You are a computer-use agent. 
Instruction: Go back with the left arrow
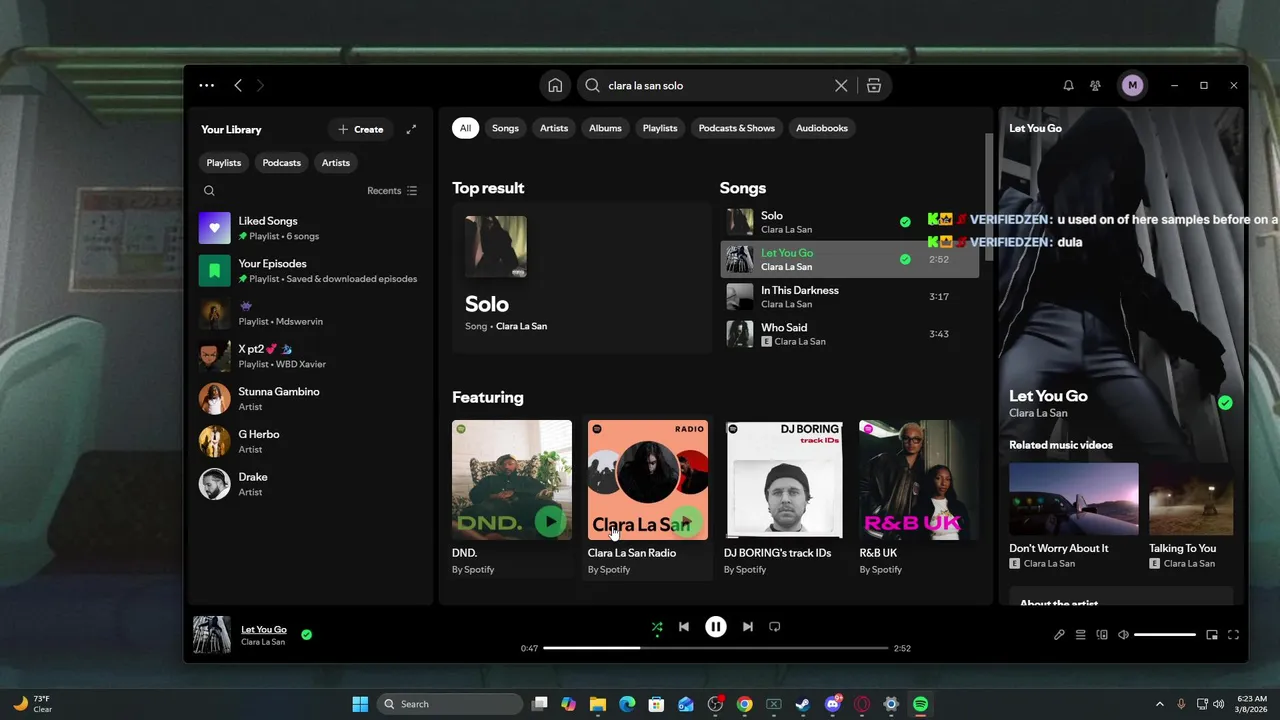coord(238,85)
